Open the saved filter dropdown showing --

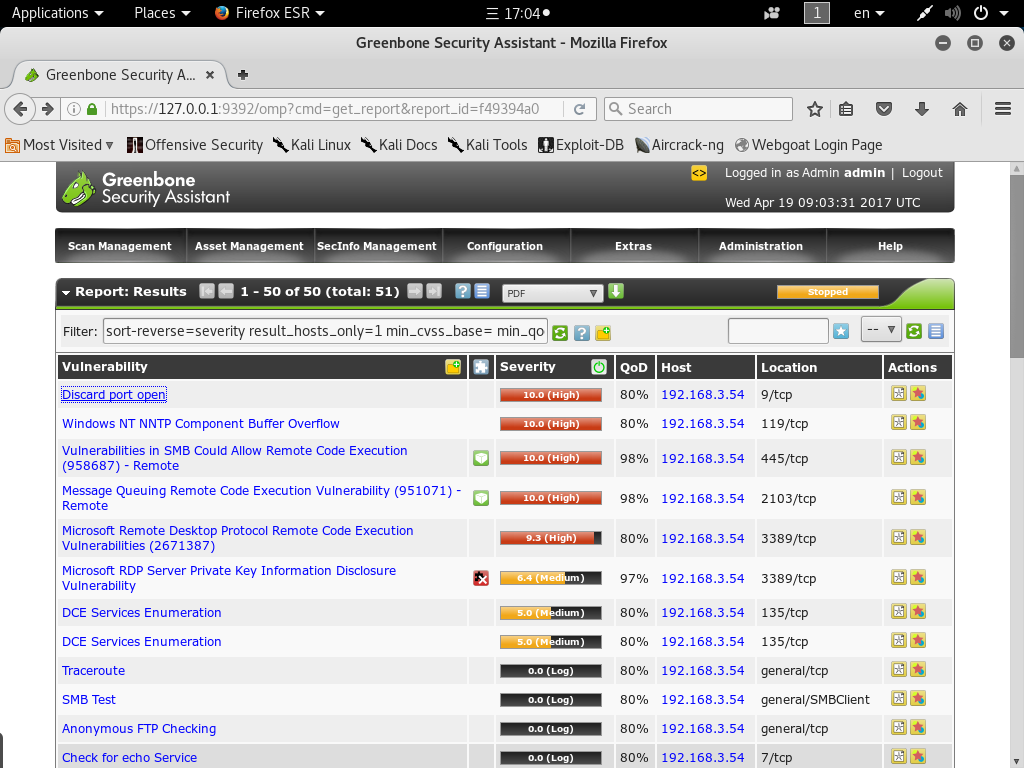(x=881, y=330)
